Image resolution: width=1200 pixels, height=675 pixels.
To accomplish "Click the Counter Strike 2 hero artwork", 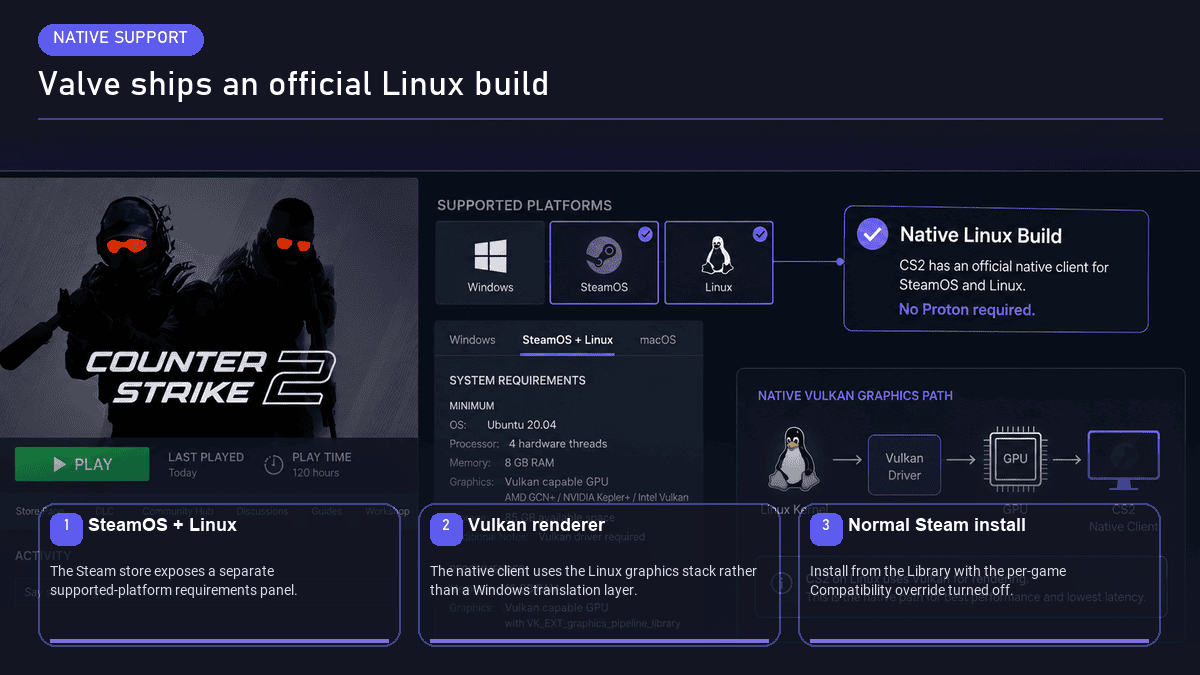I will coord(209,308).
